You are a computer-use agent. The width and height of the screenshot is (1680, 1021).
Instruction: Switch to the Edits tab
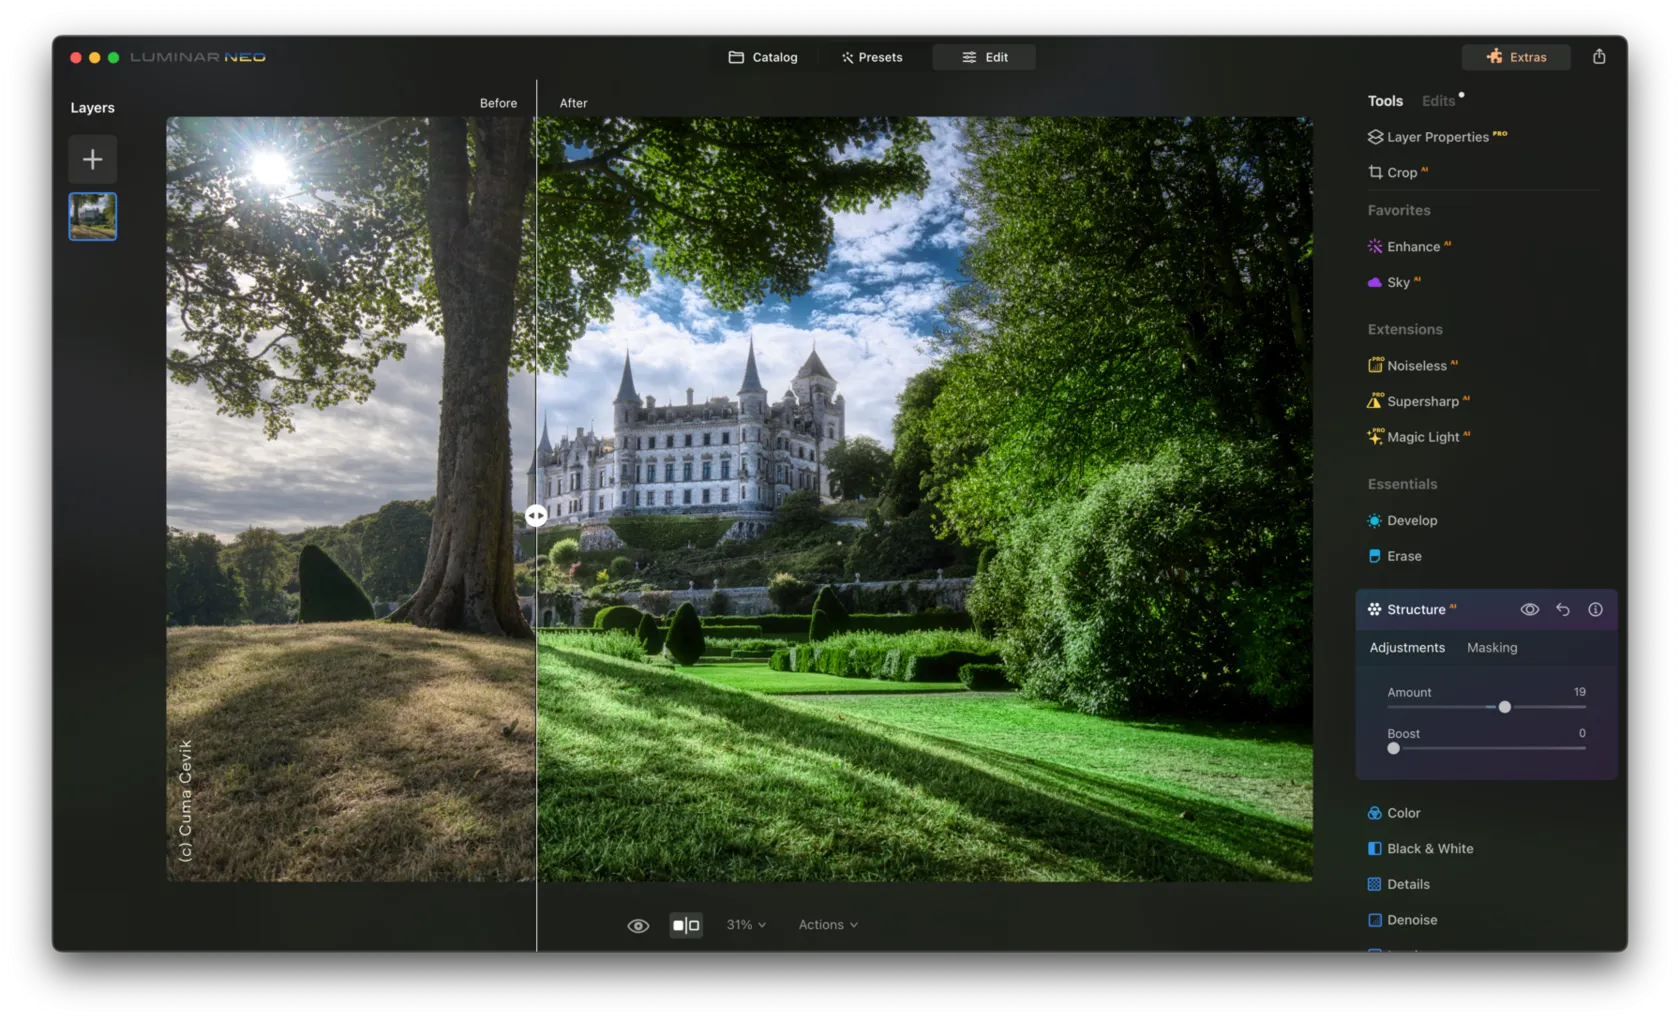coord(1438,101)
